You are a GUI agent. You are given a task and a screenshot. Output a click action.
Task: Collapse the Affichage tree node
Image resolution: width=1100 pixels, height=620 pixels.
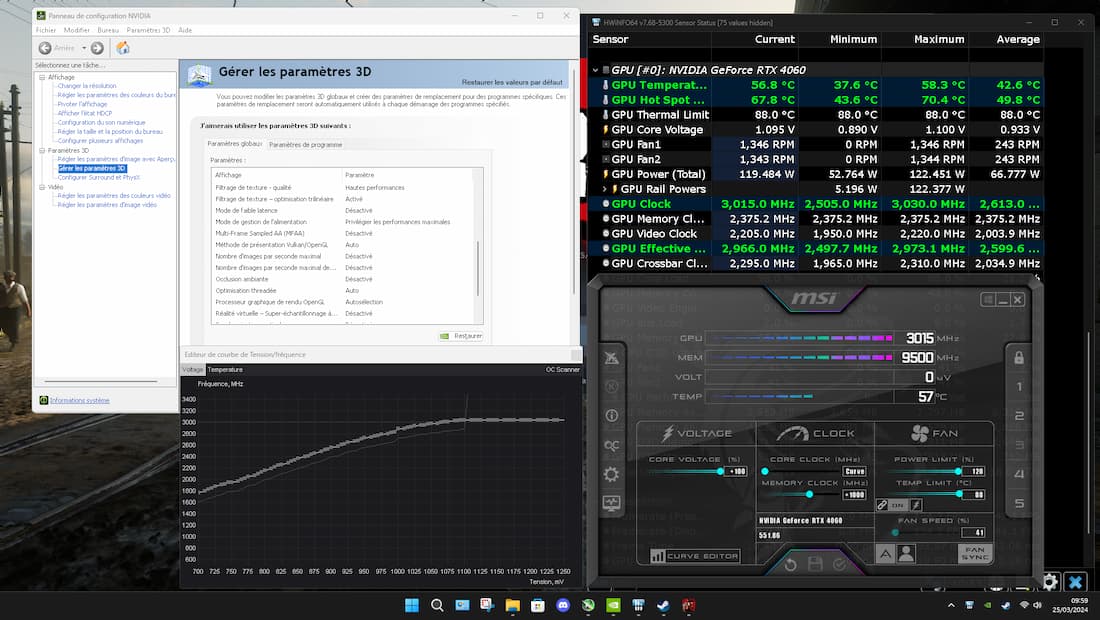(x=42, y=77)
